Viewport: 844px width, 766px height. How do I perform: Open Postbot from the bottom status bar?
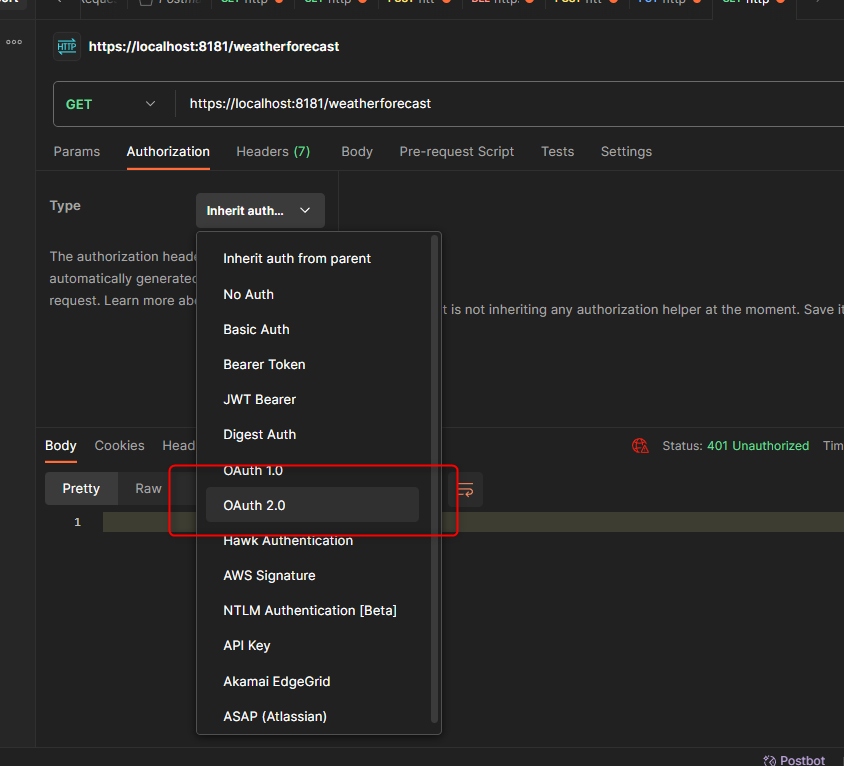(x=794, y=759)
